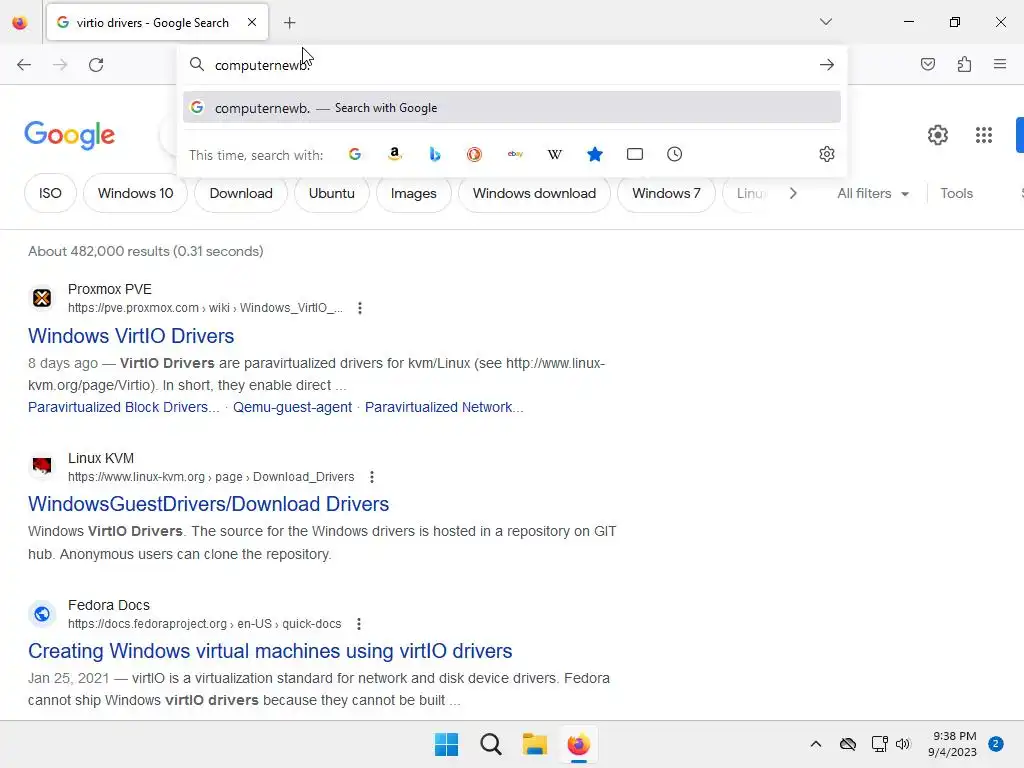Open taskbar Search

point(490,744)
